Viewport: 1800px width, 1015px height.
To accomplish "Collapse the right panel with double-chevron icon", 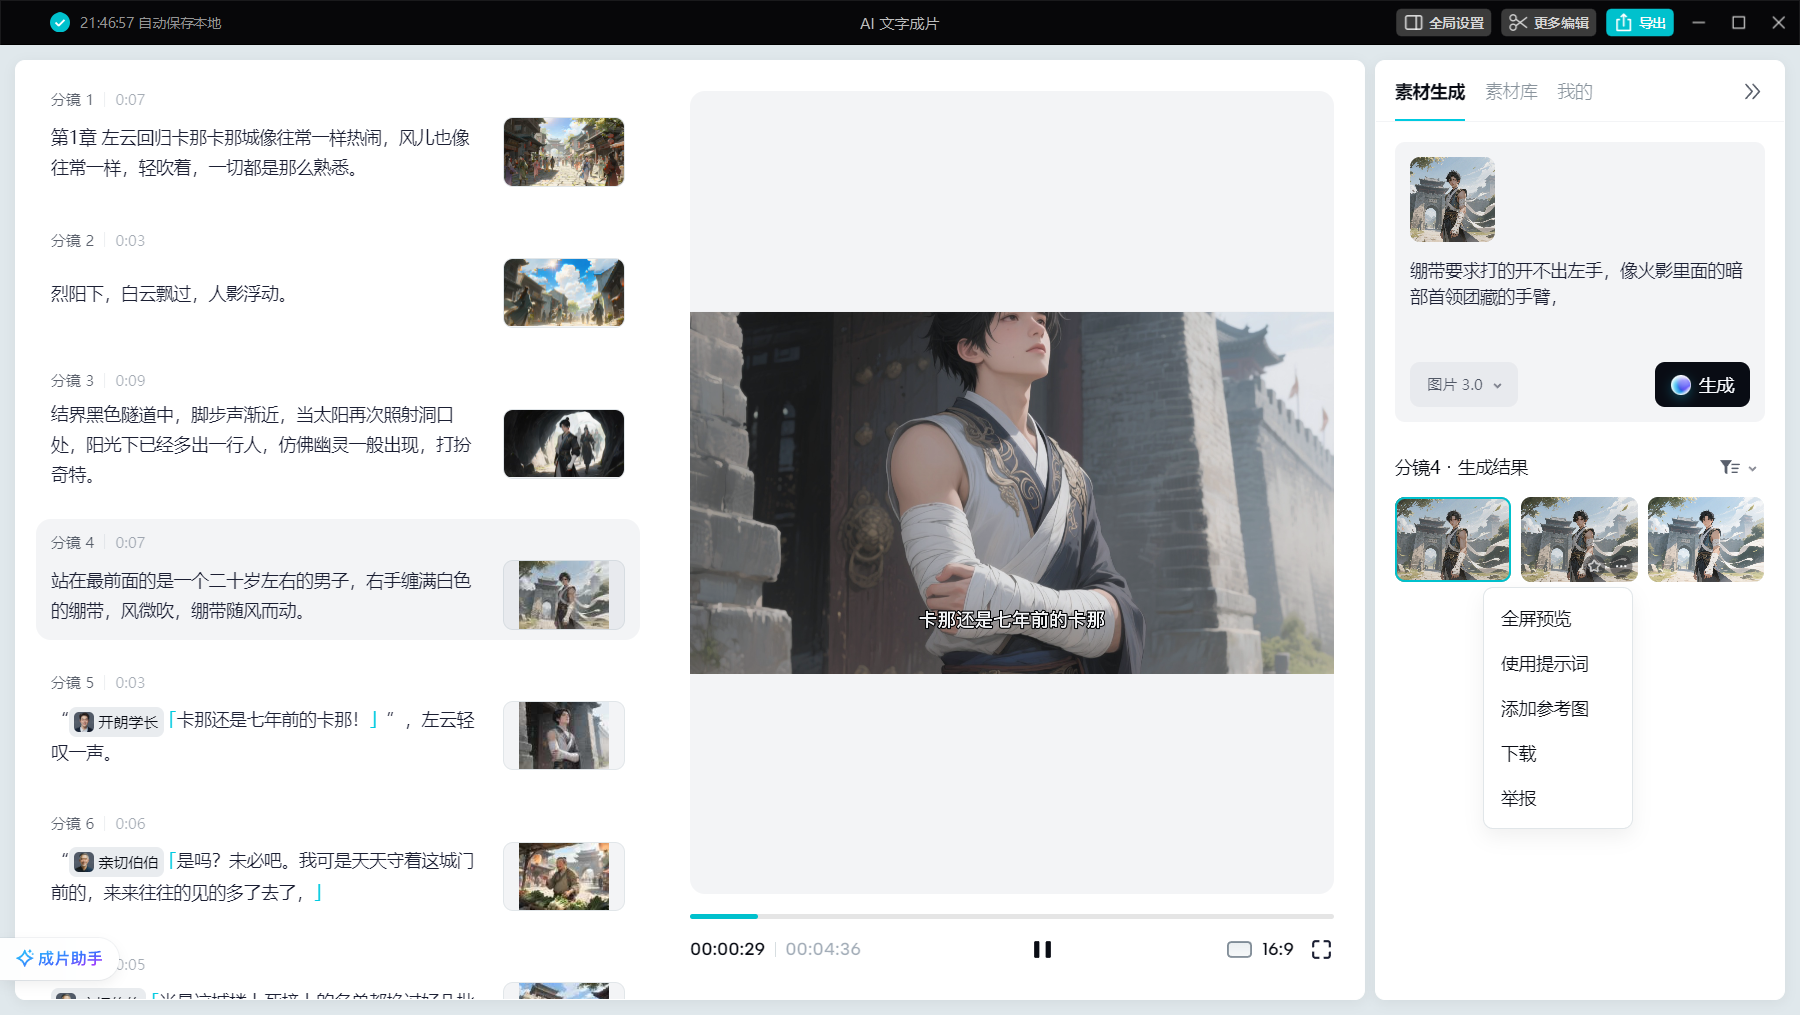I will [1752, 92].
